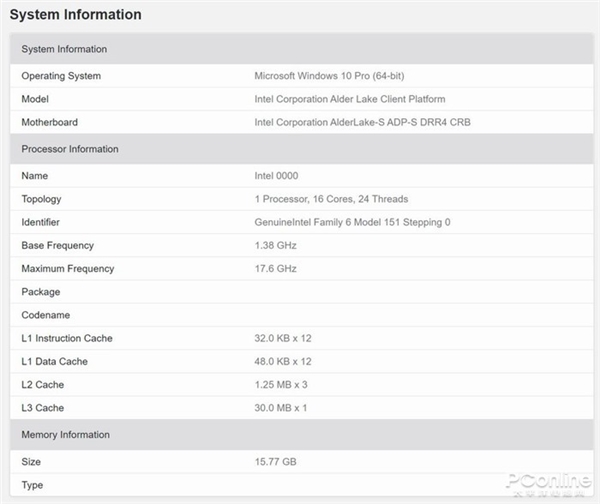
Task: Click the Intel 0000 processor name
Action: [276, 176]
